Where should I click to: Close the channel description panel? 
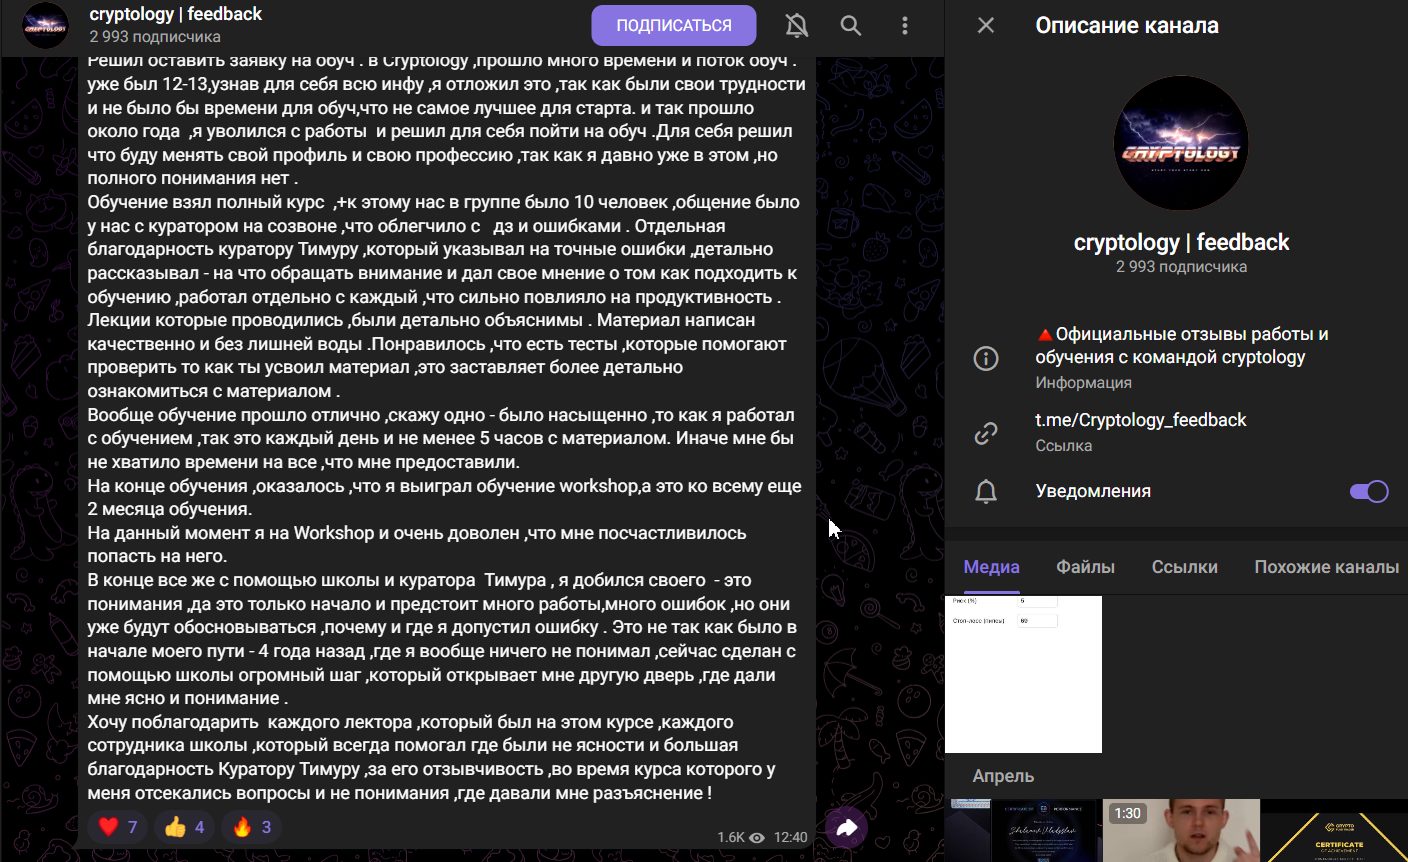click(986, 26)
